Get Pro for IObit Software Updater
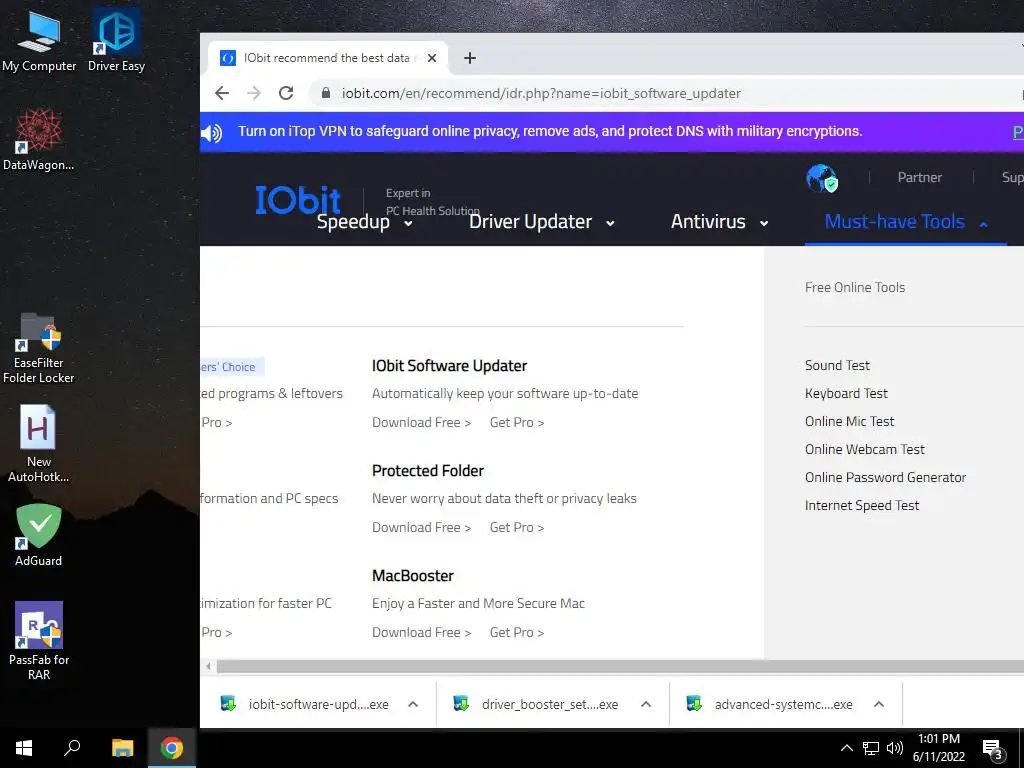Image resolution: width=1024 pixels, height=768 pixels. point(517,423)
